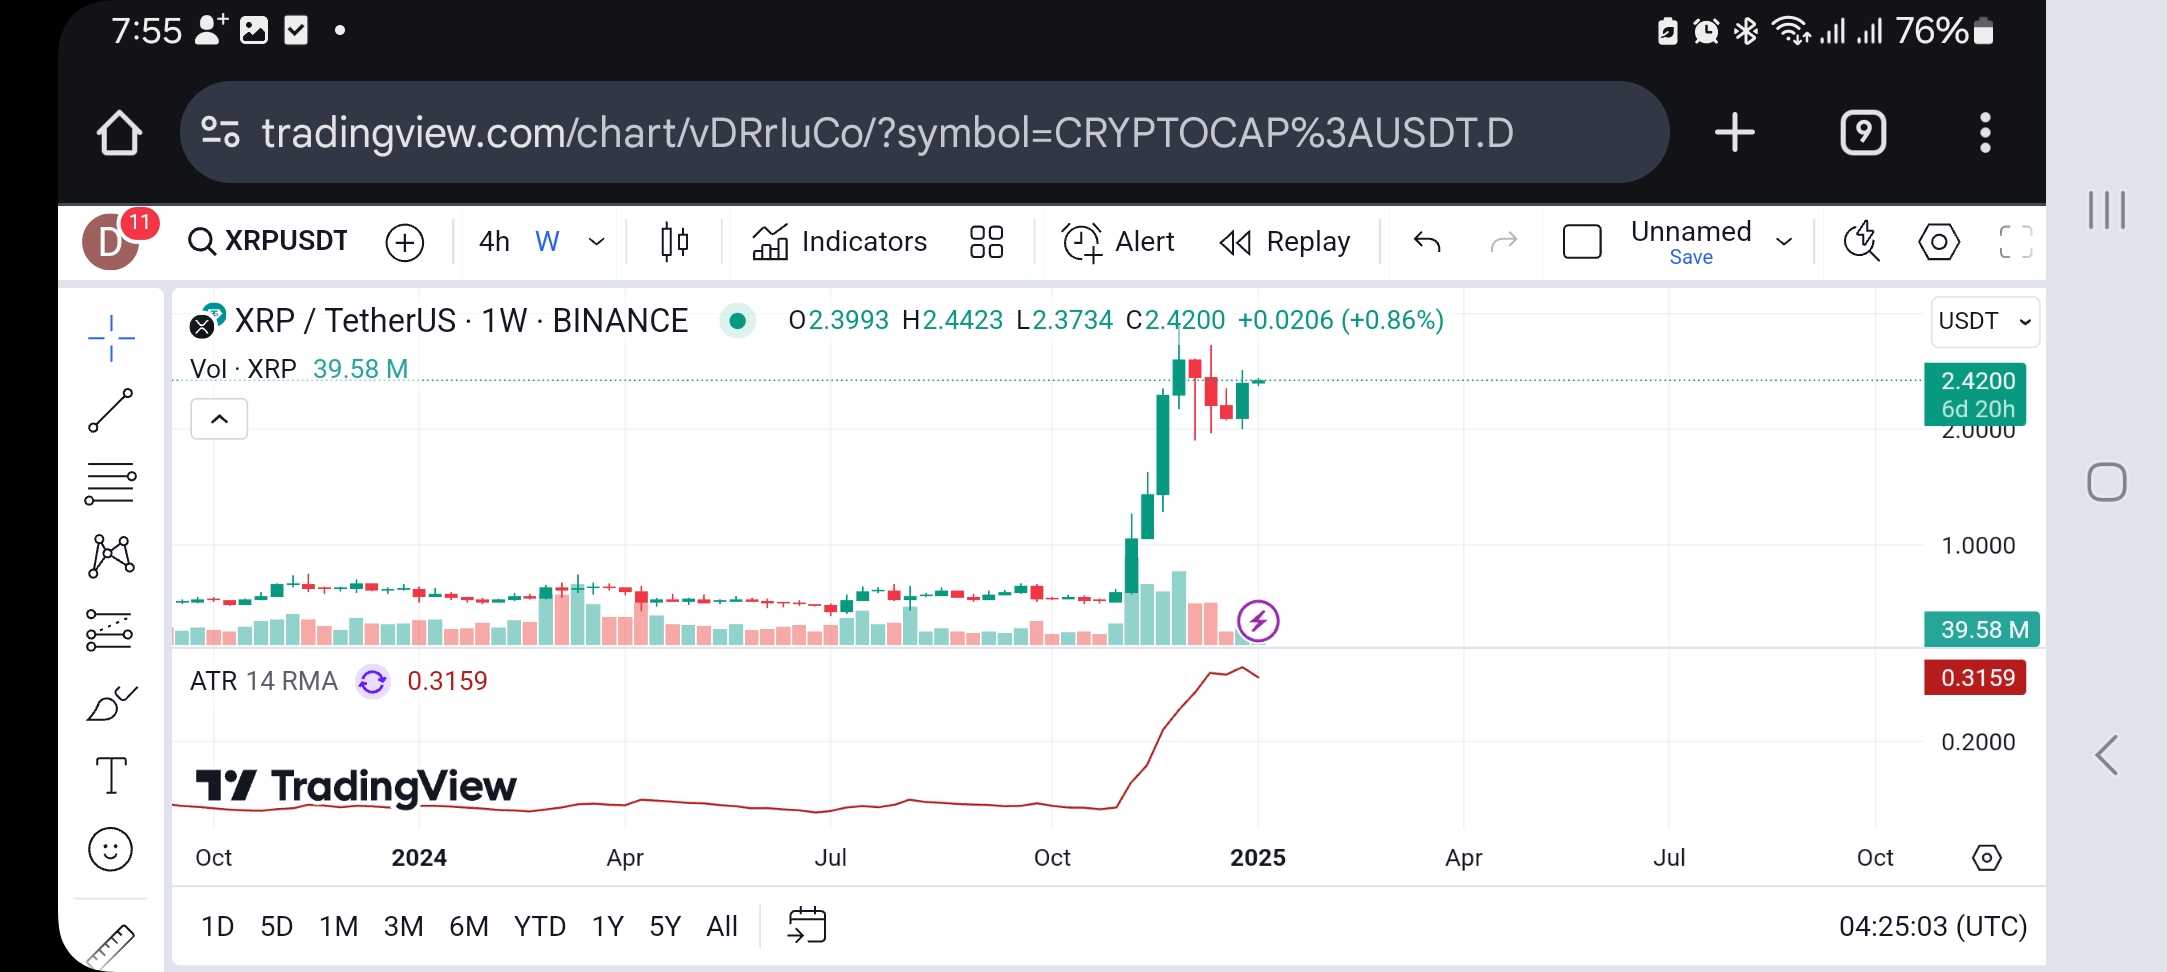The image size is (2167, 972).
Task: Collapse the indicator legend with chevron
Action: pos(219,419)
